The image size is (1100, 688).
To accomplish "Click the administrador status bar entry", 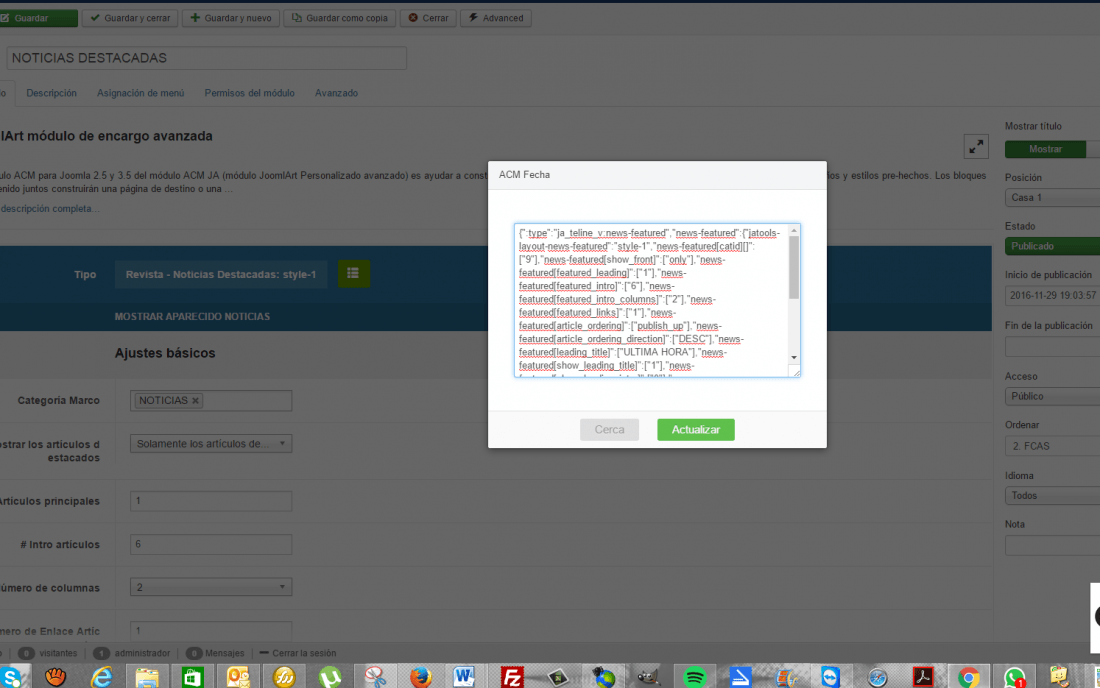I will pos(132,653).
